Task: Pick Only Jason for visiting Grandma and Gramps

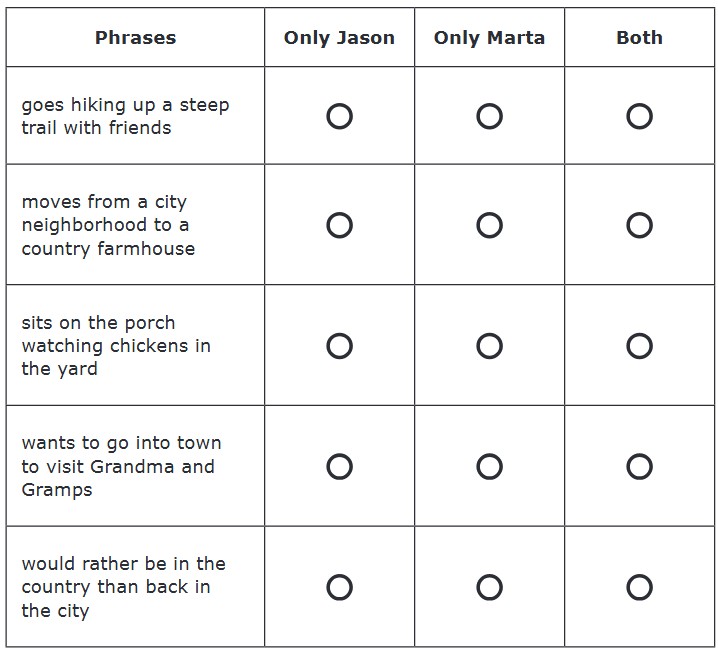Action: pyautogui.click(x=339, y=466)
